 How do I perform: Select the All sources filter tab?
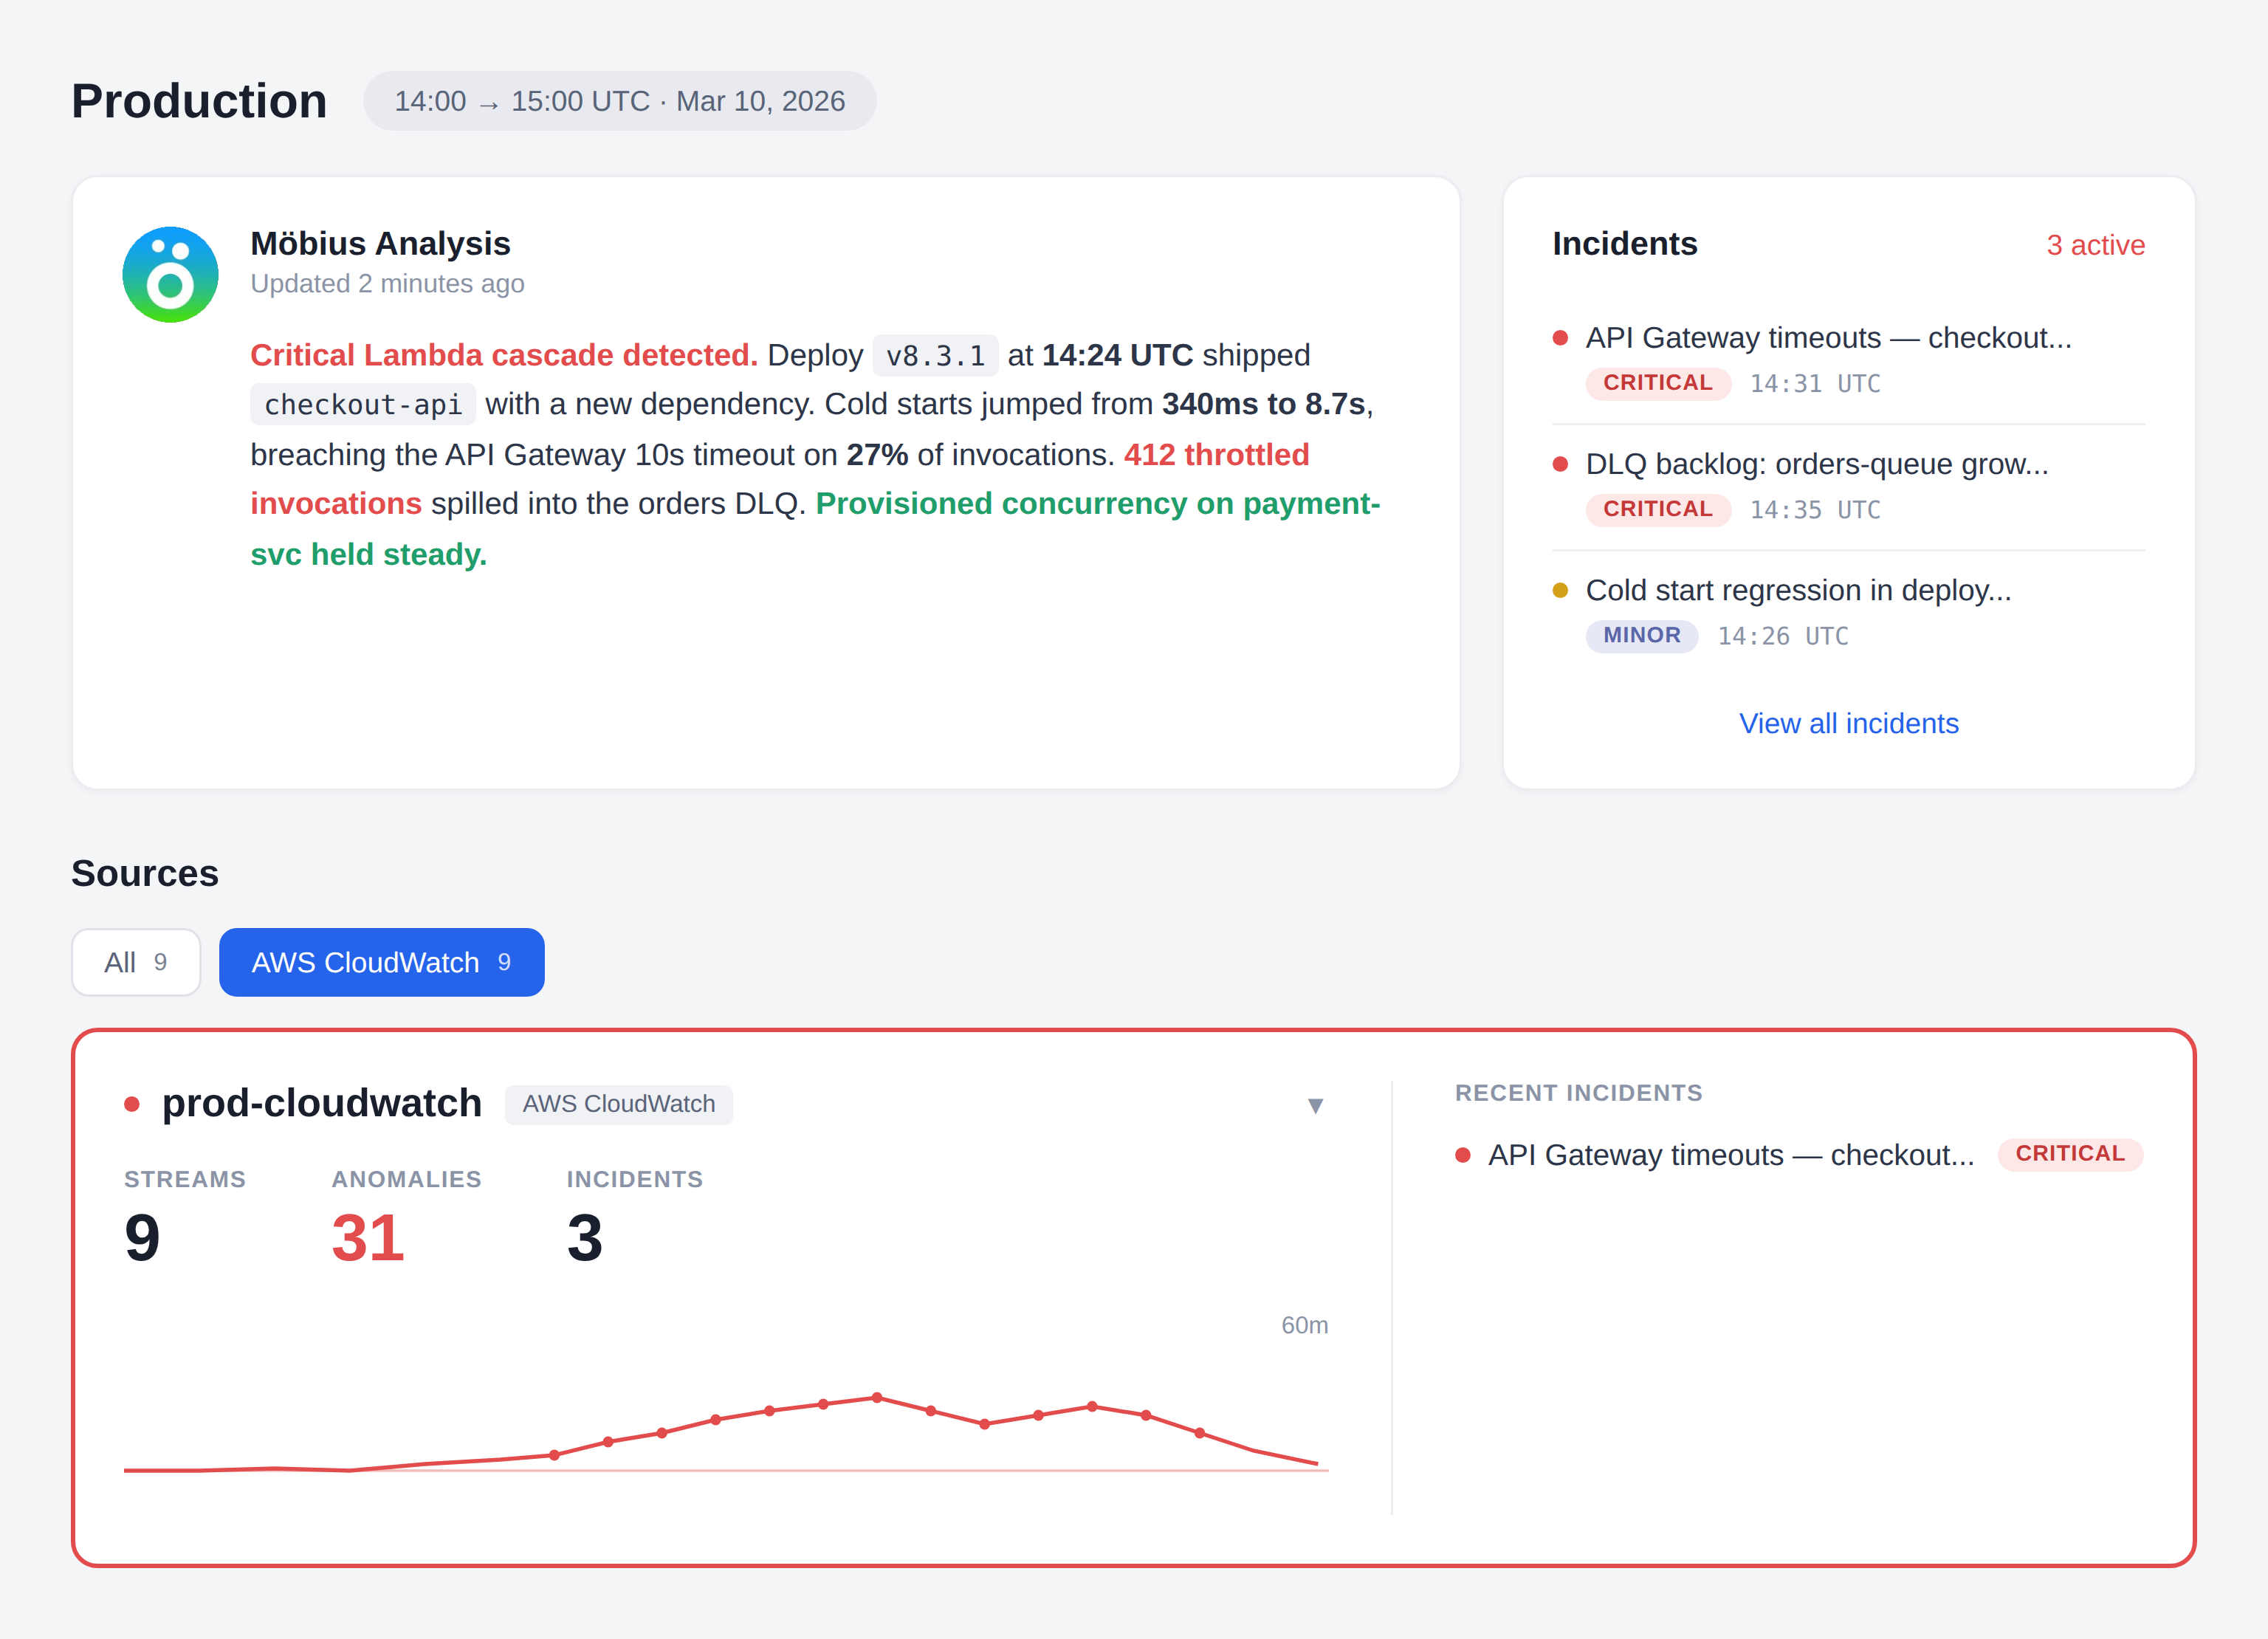pos(136,962)
